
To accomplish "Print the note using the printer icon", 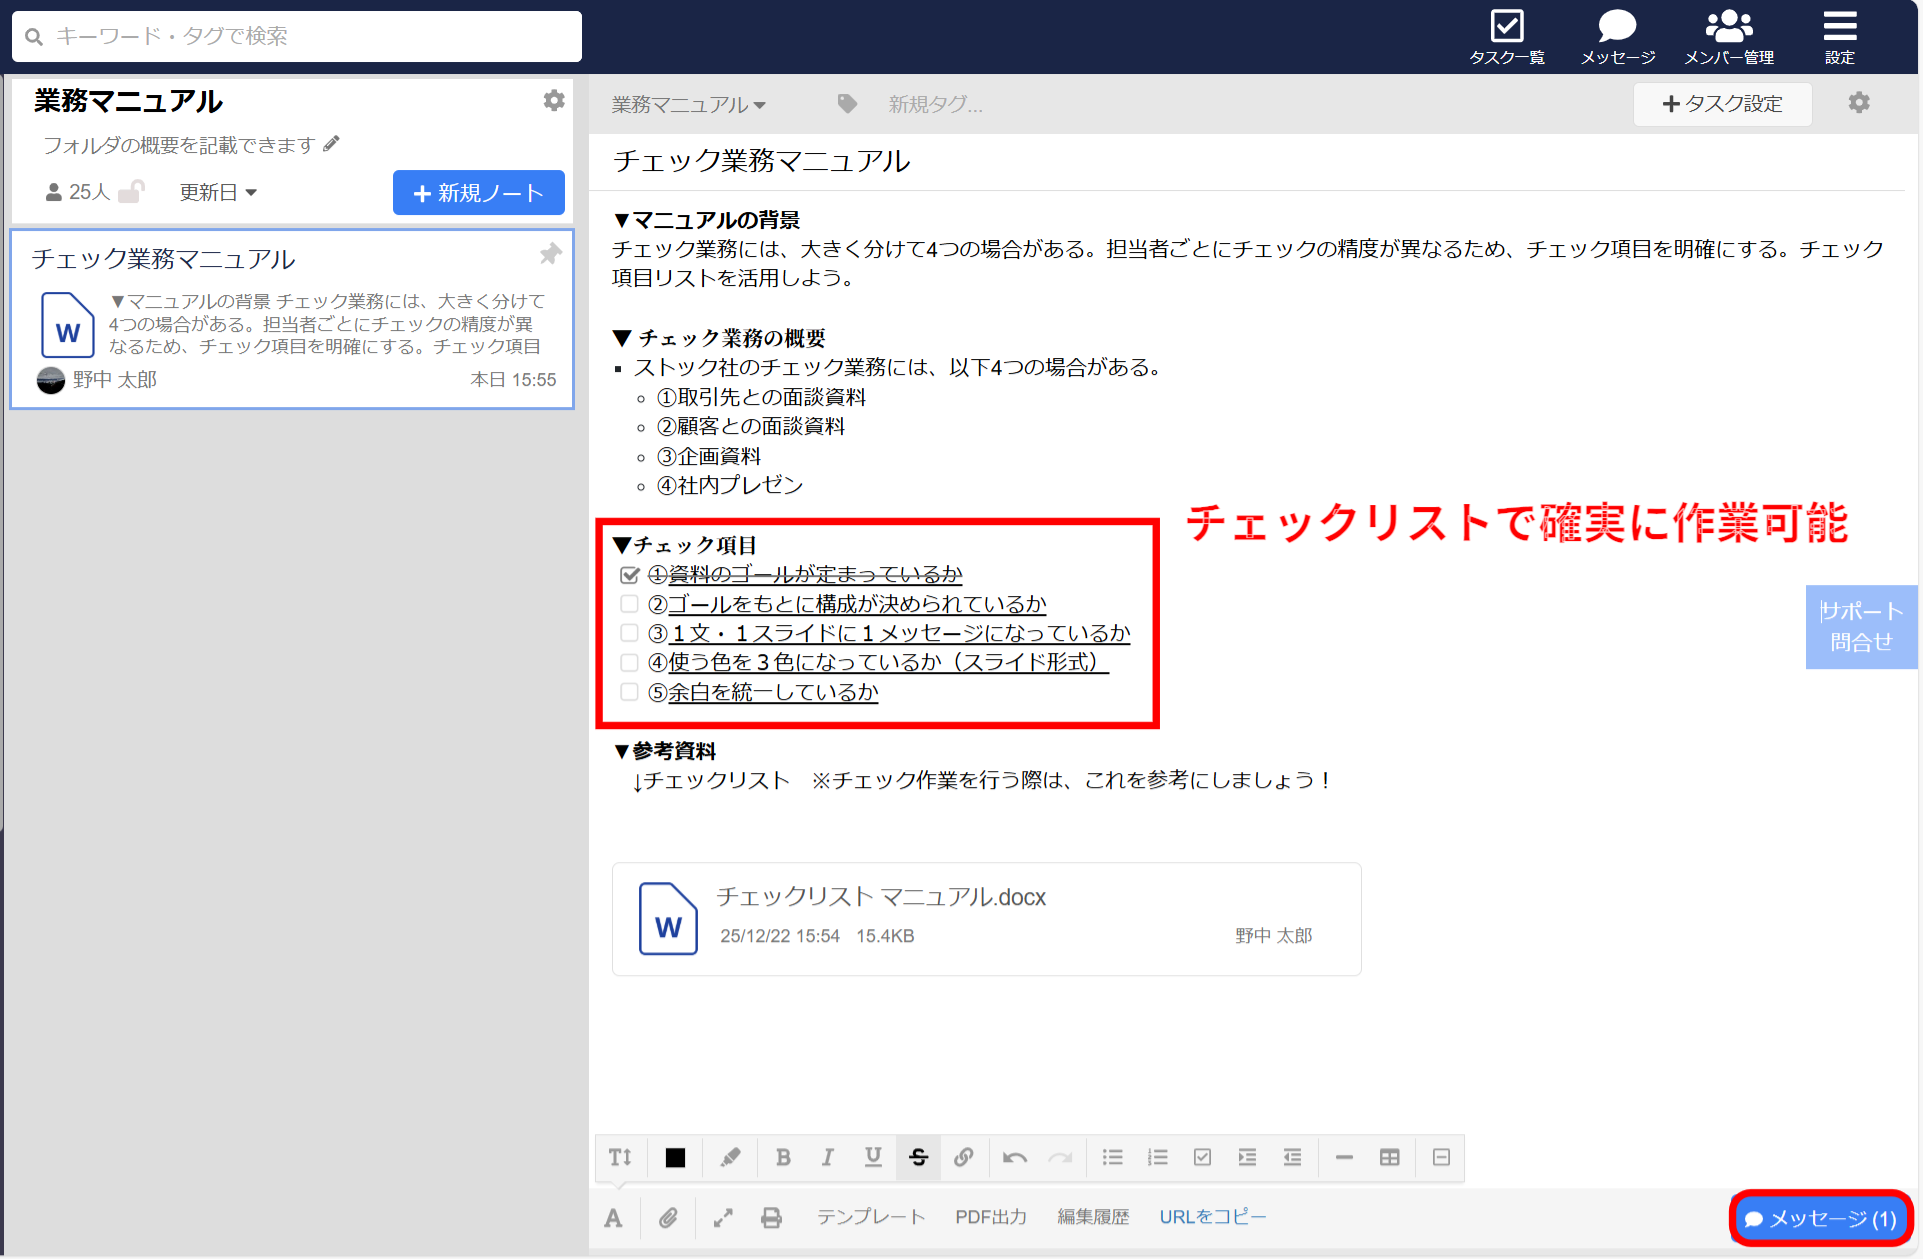I will point(771,1217).
